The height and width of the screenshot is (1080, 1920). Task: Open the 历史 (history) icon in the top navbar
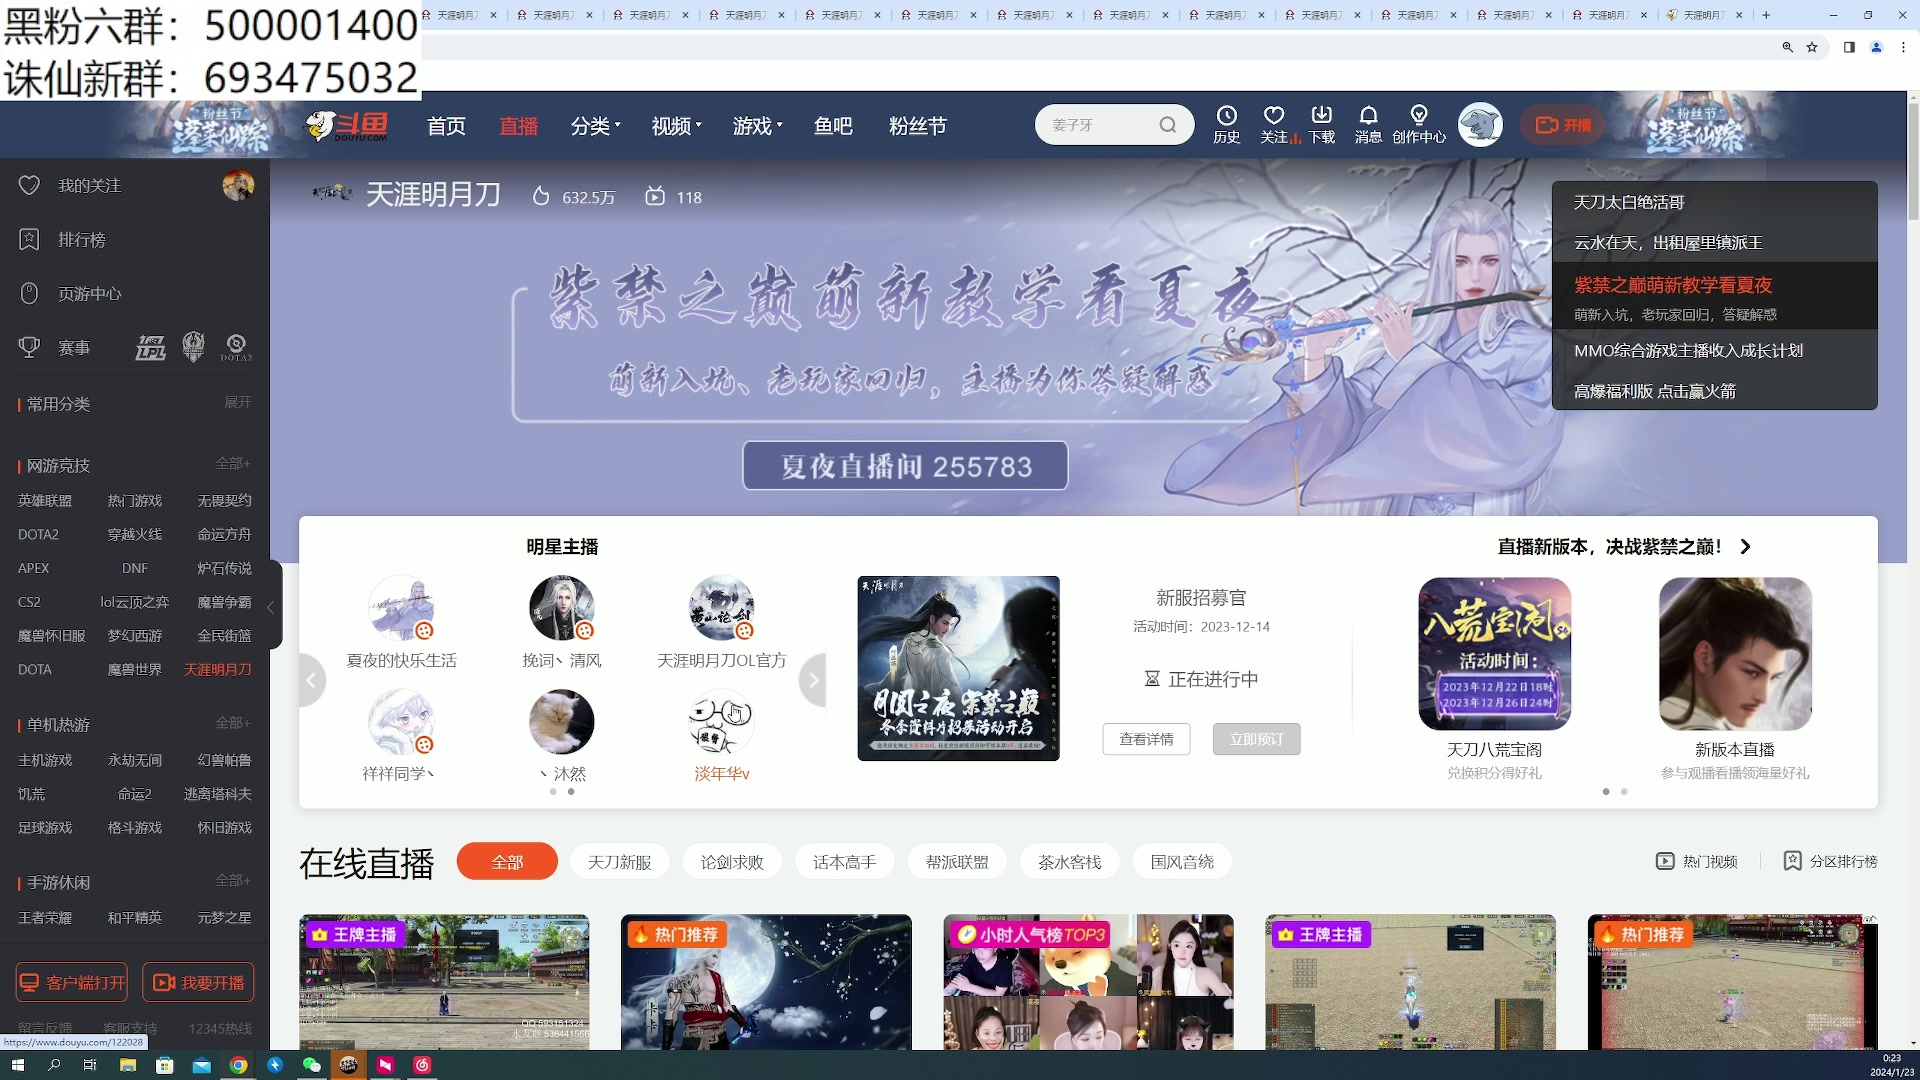1226,124
